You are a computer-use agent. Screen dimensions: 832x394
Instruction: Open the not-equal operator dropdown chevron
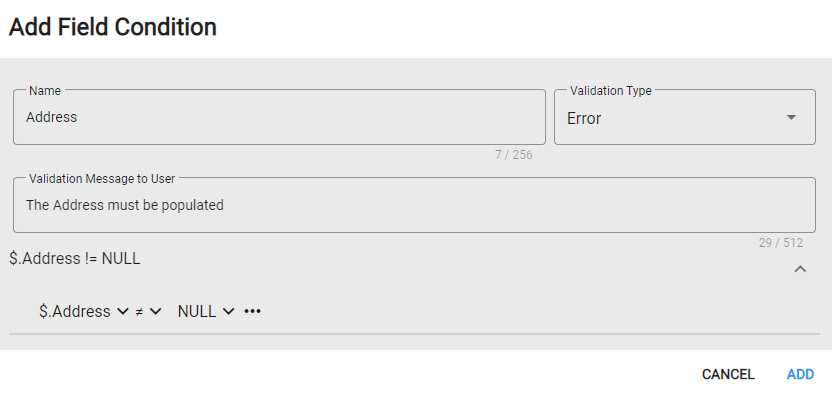tap(155, 312)
